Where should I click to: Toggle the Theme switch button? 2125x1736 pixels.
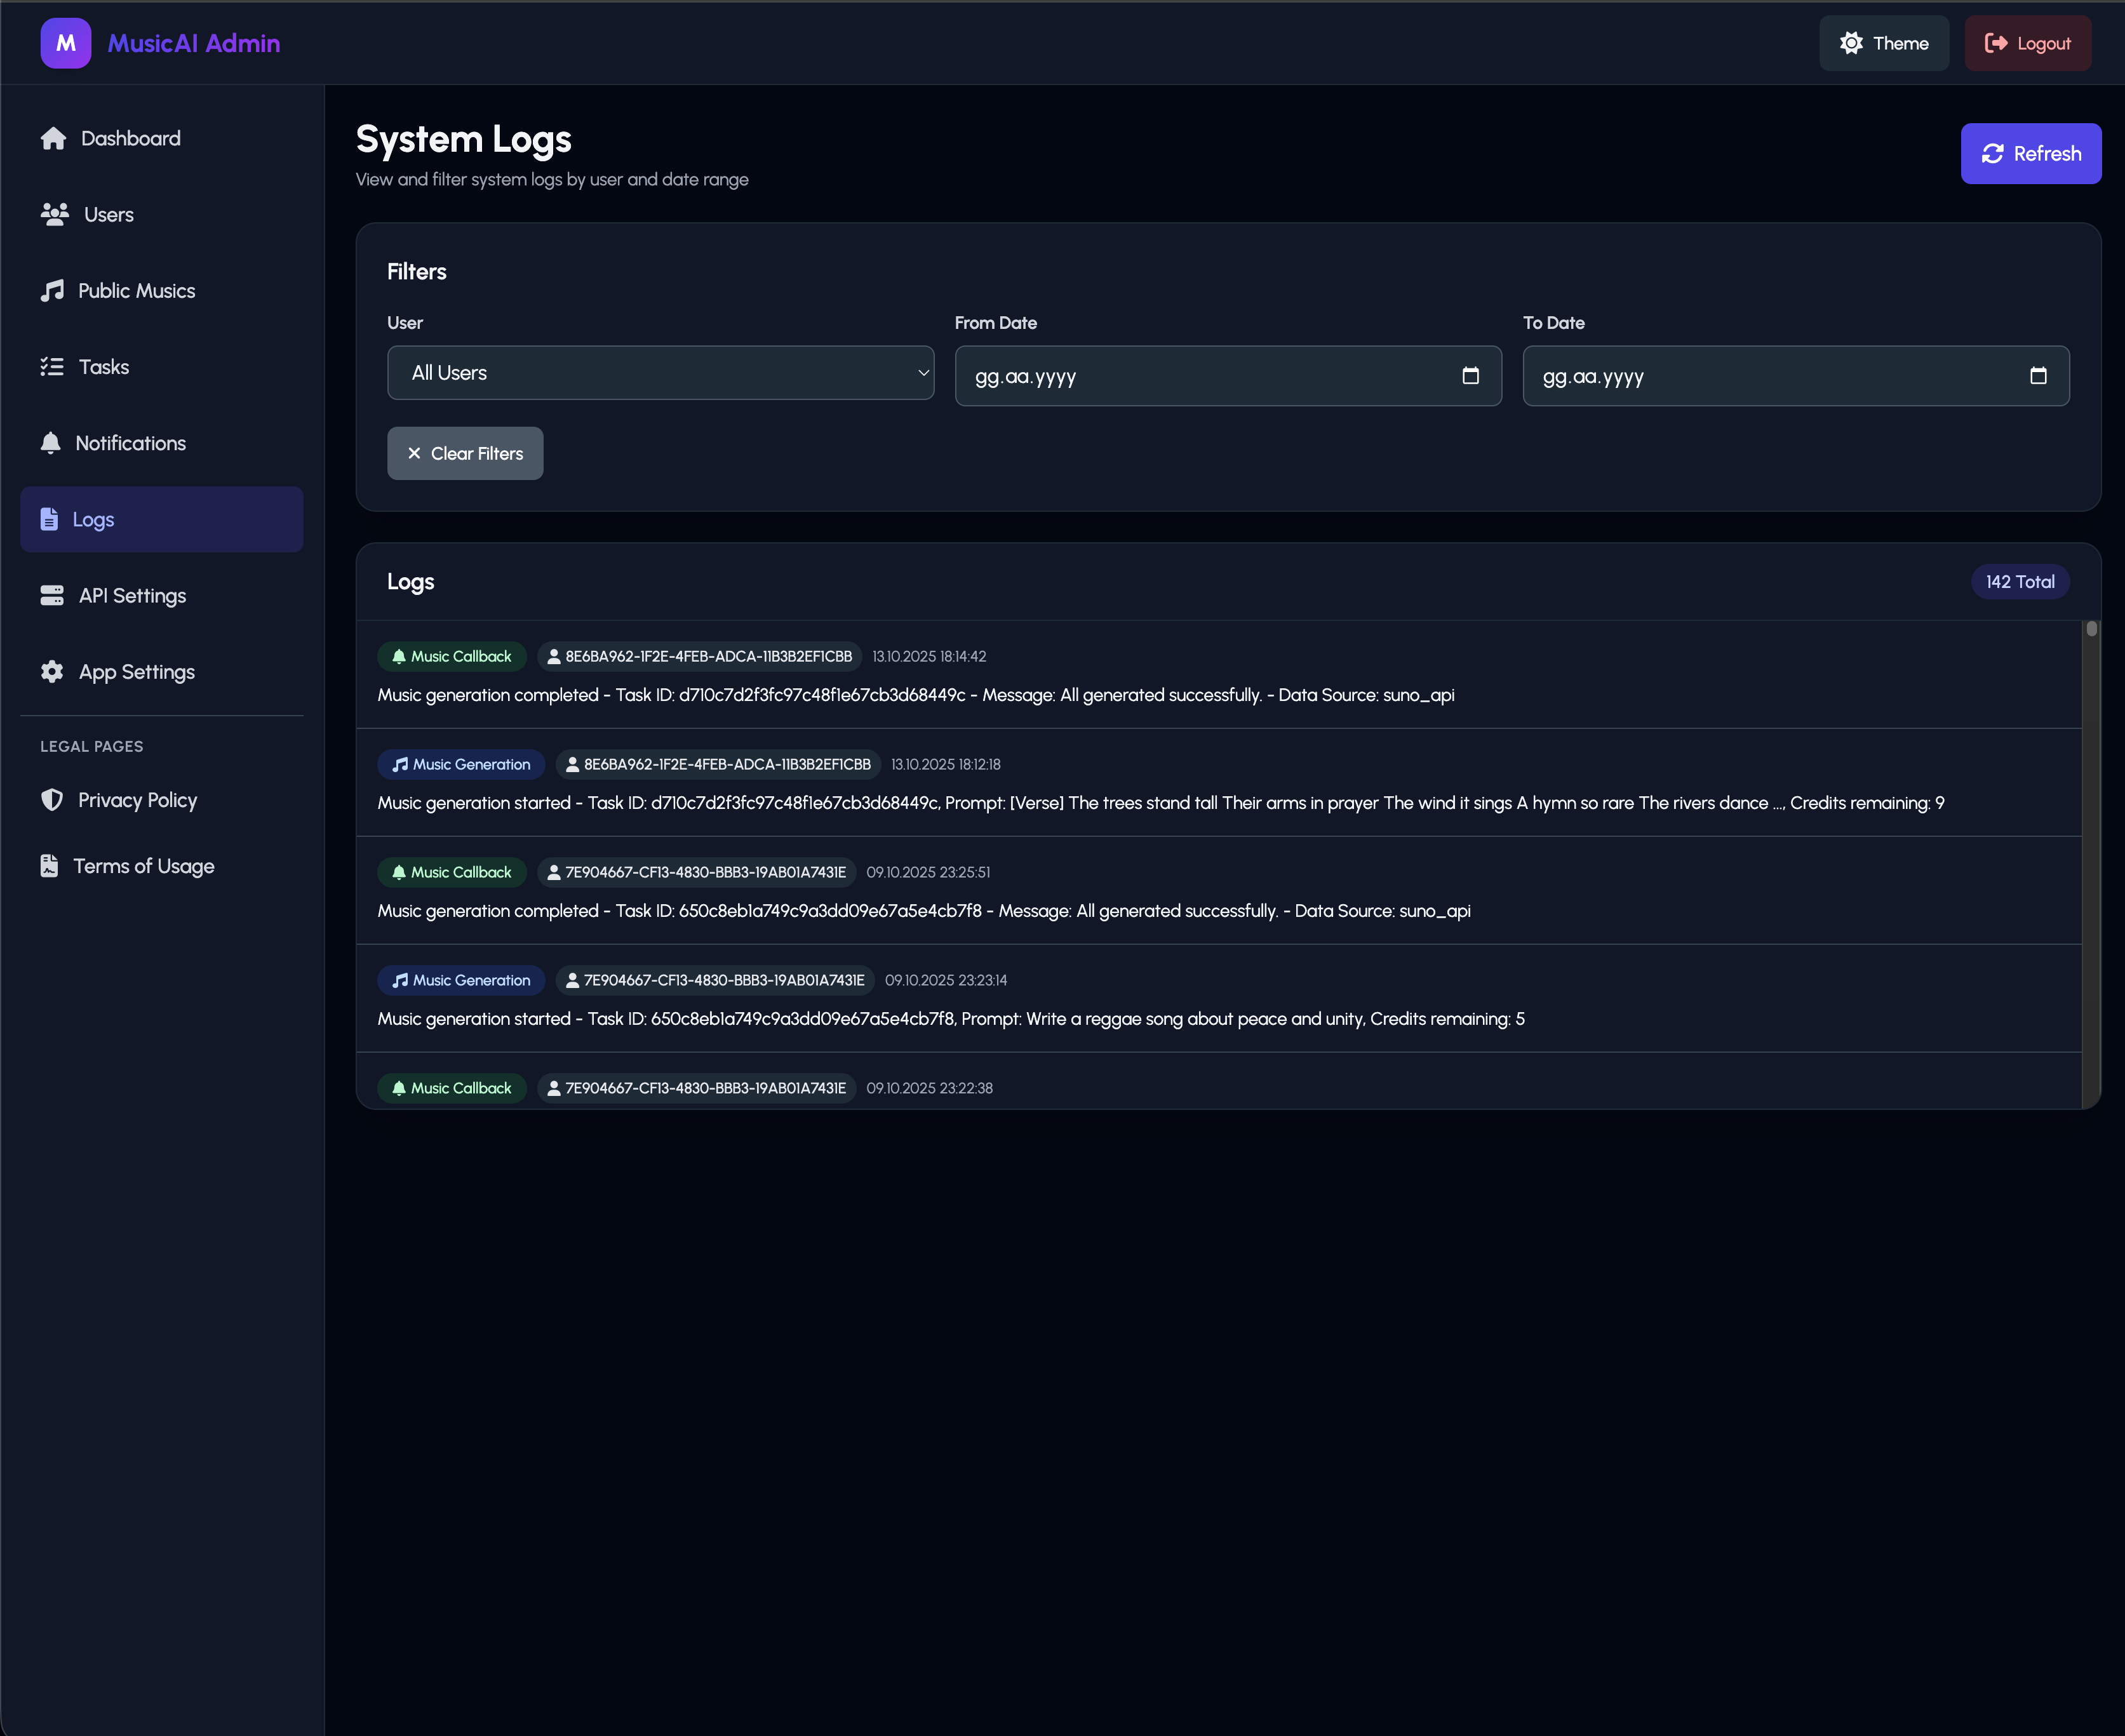(x=1884, y=43)
